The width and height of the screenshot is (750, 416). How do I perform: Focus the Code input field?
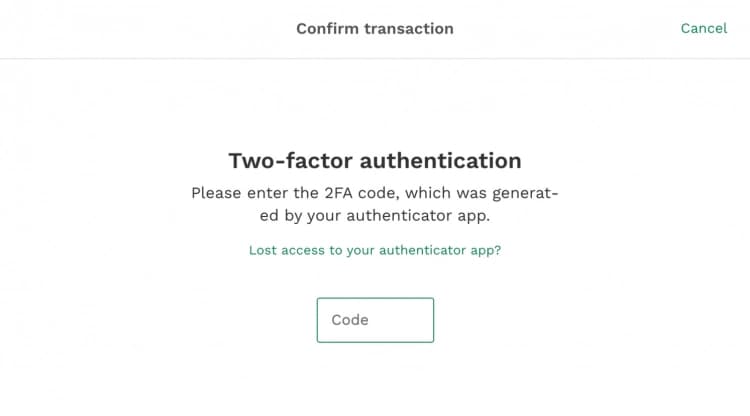pos(375,320)
